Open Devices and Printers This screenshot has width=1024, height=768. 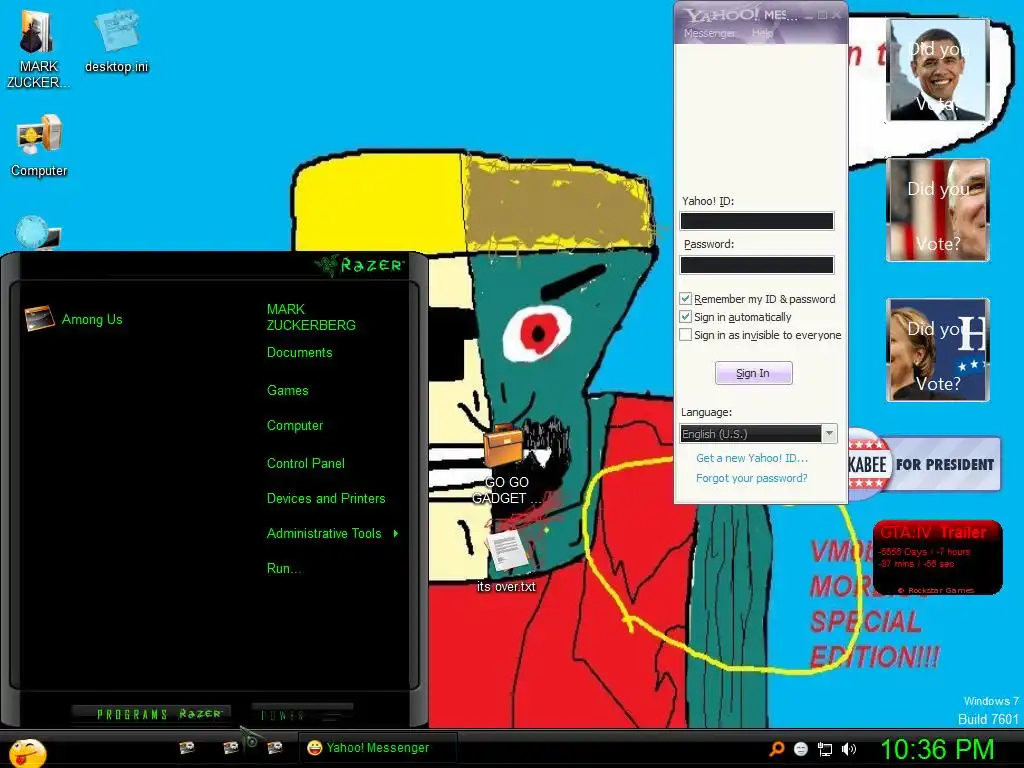coord(326,499)
